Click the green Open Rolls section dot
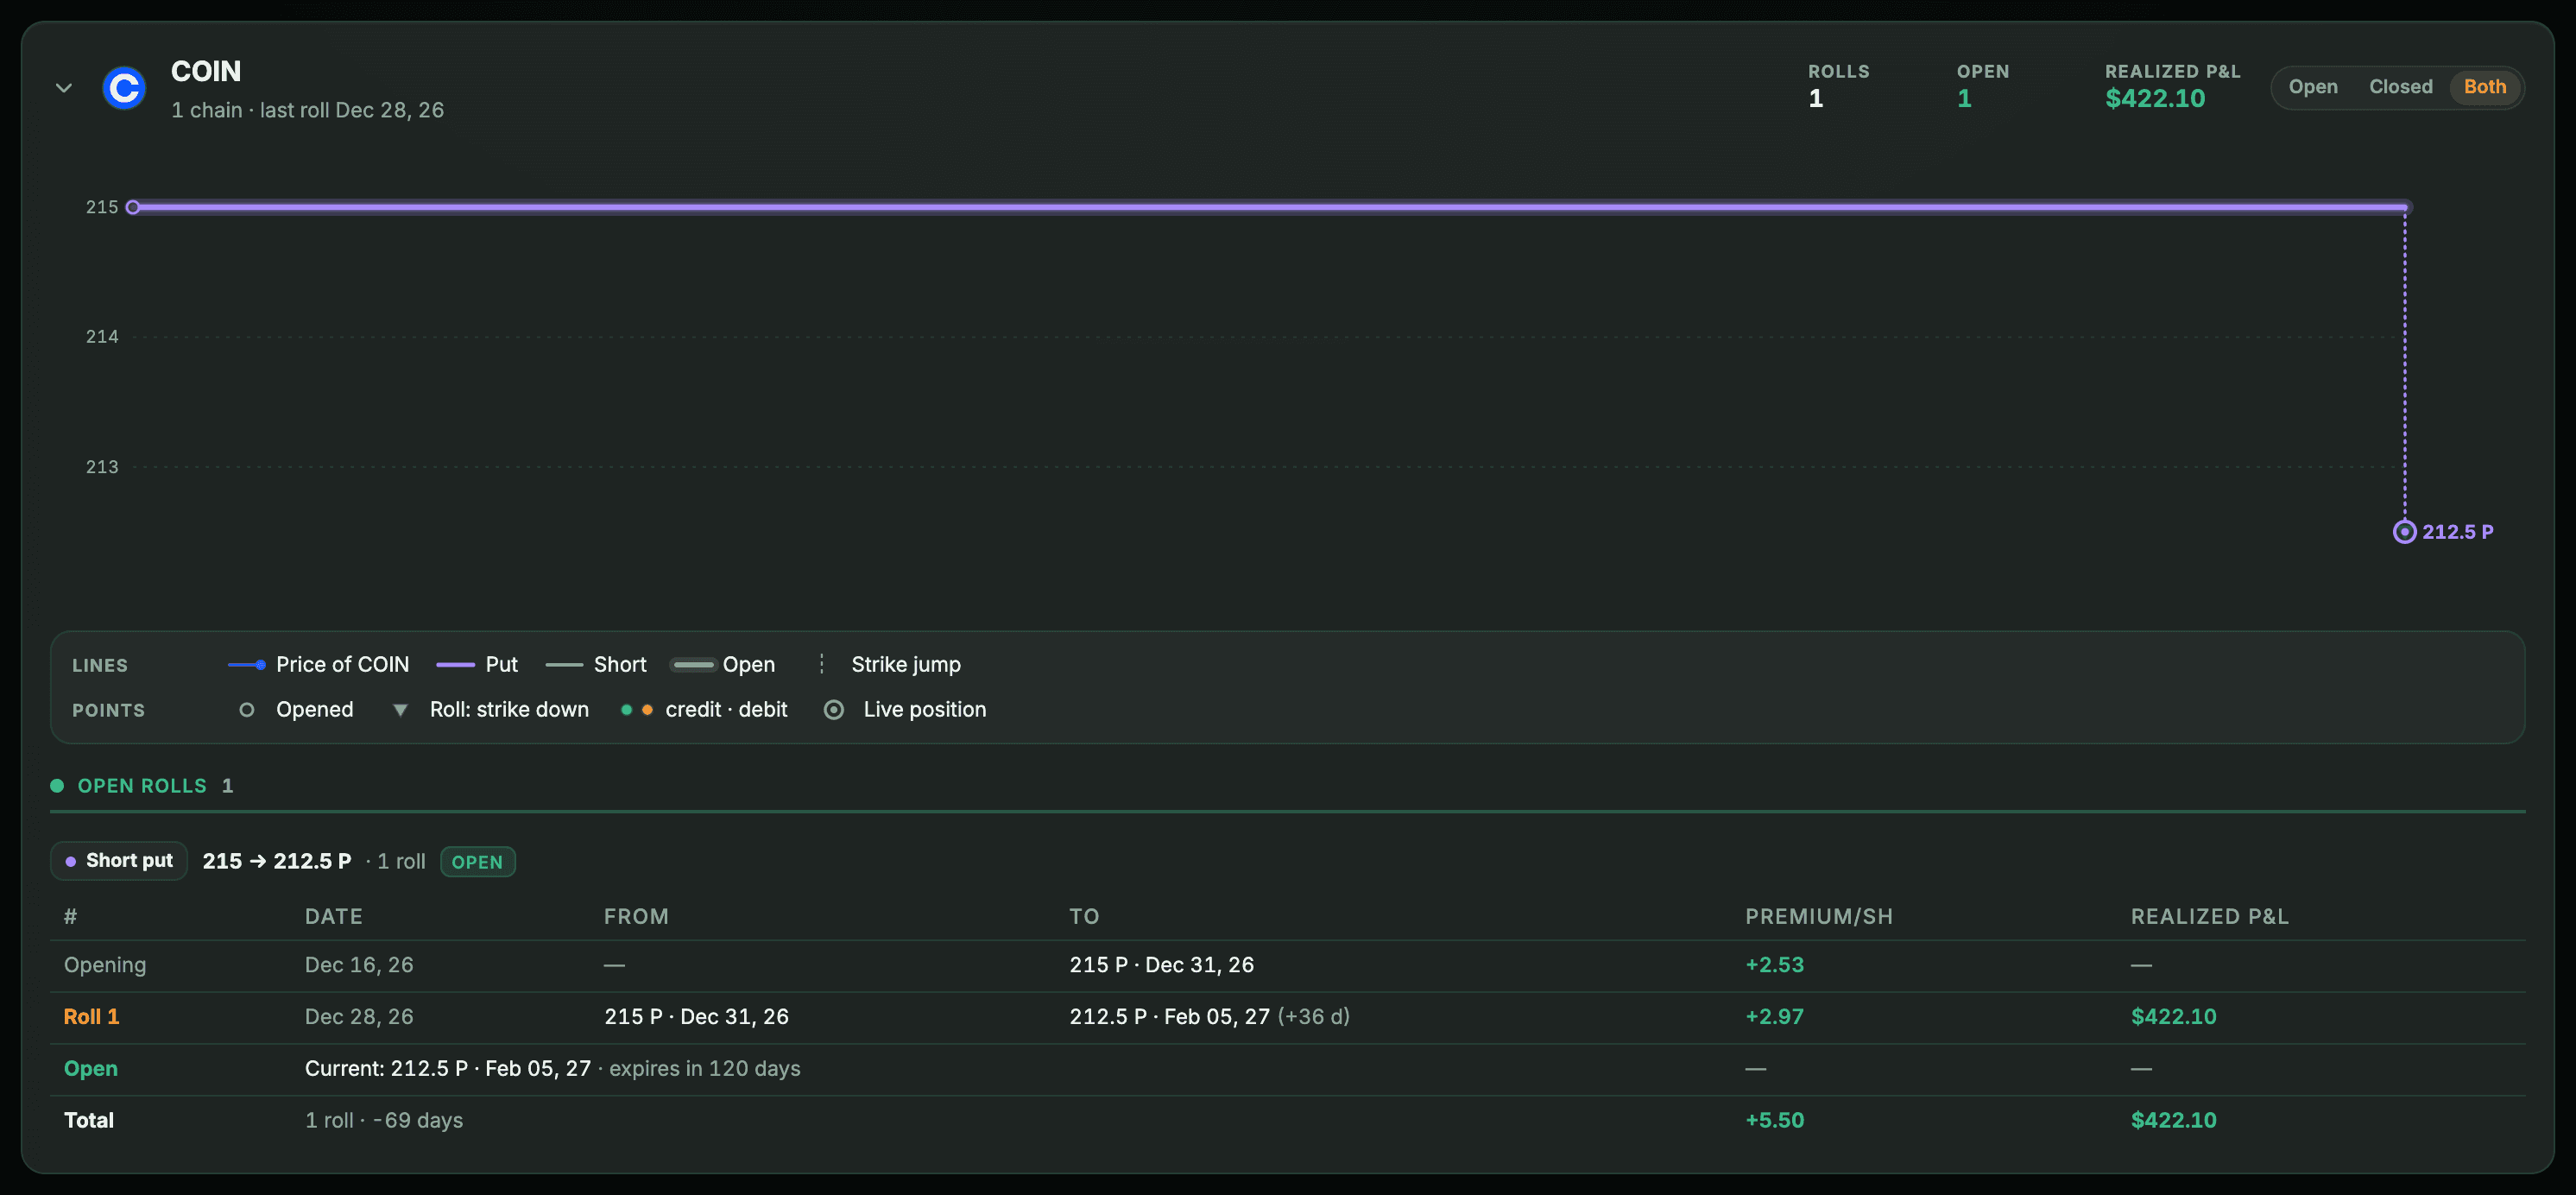 [57, 786]
